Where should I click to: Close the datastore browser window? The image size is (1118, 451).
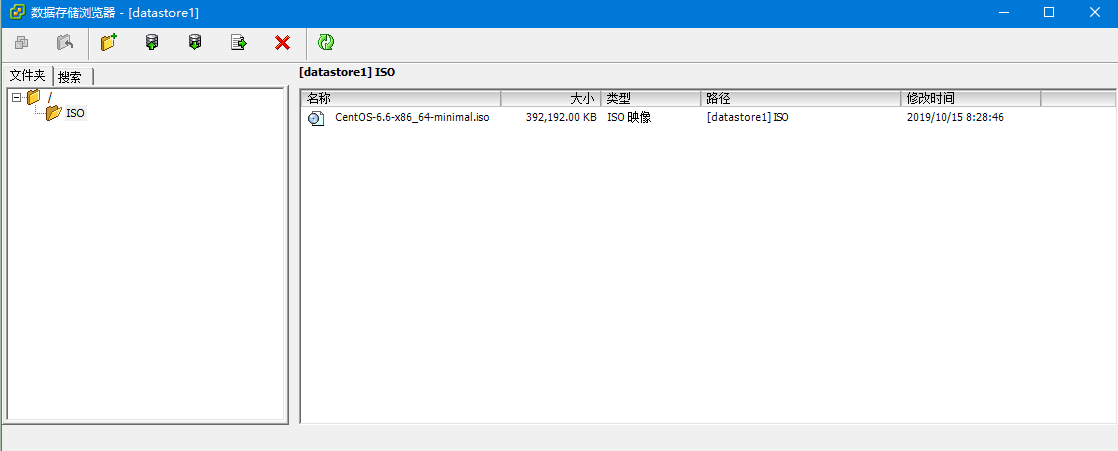coord(1094,13)
